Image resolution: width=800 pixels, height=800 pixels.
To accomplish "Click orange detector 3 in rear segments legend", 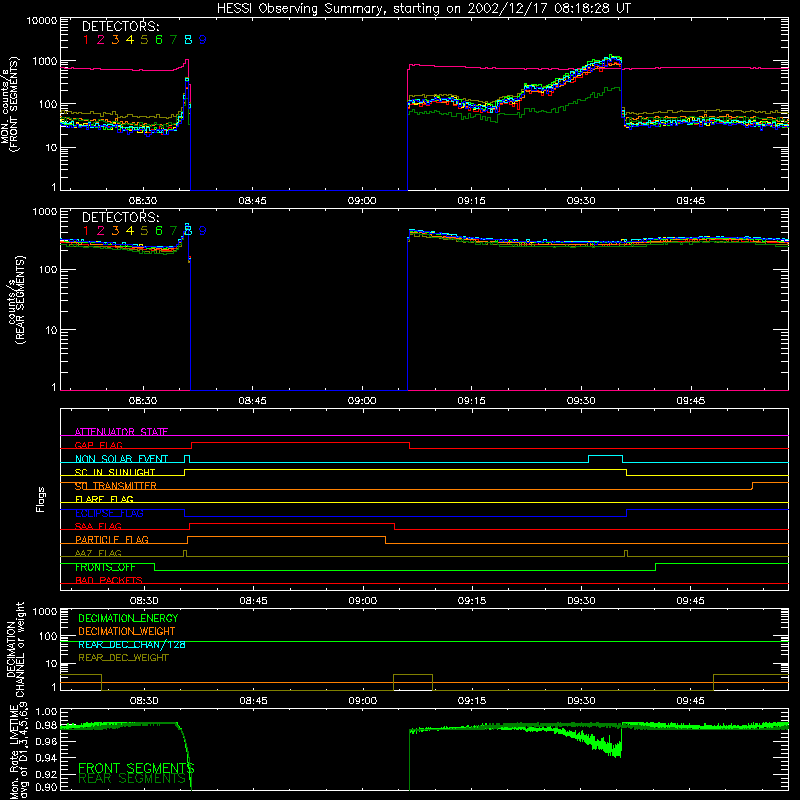I will pos(115,231).
